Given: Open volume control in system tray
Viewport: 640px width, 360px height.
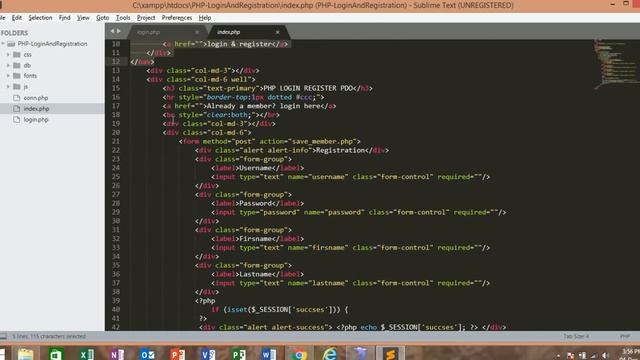Looking at the screenshot, I should pyautogui.click(x=606, y=356).
